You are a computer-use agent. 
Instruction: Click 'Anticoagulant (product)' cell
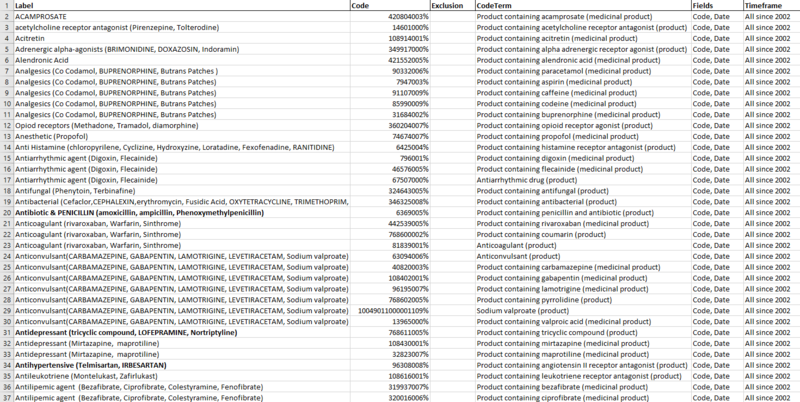[x=583, y=245]
